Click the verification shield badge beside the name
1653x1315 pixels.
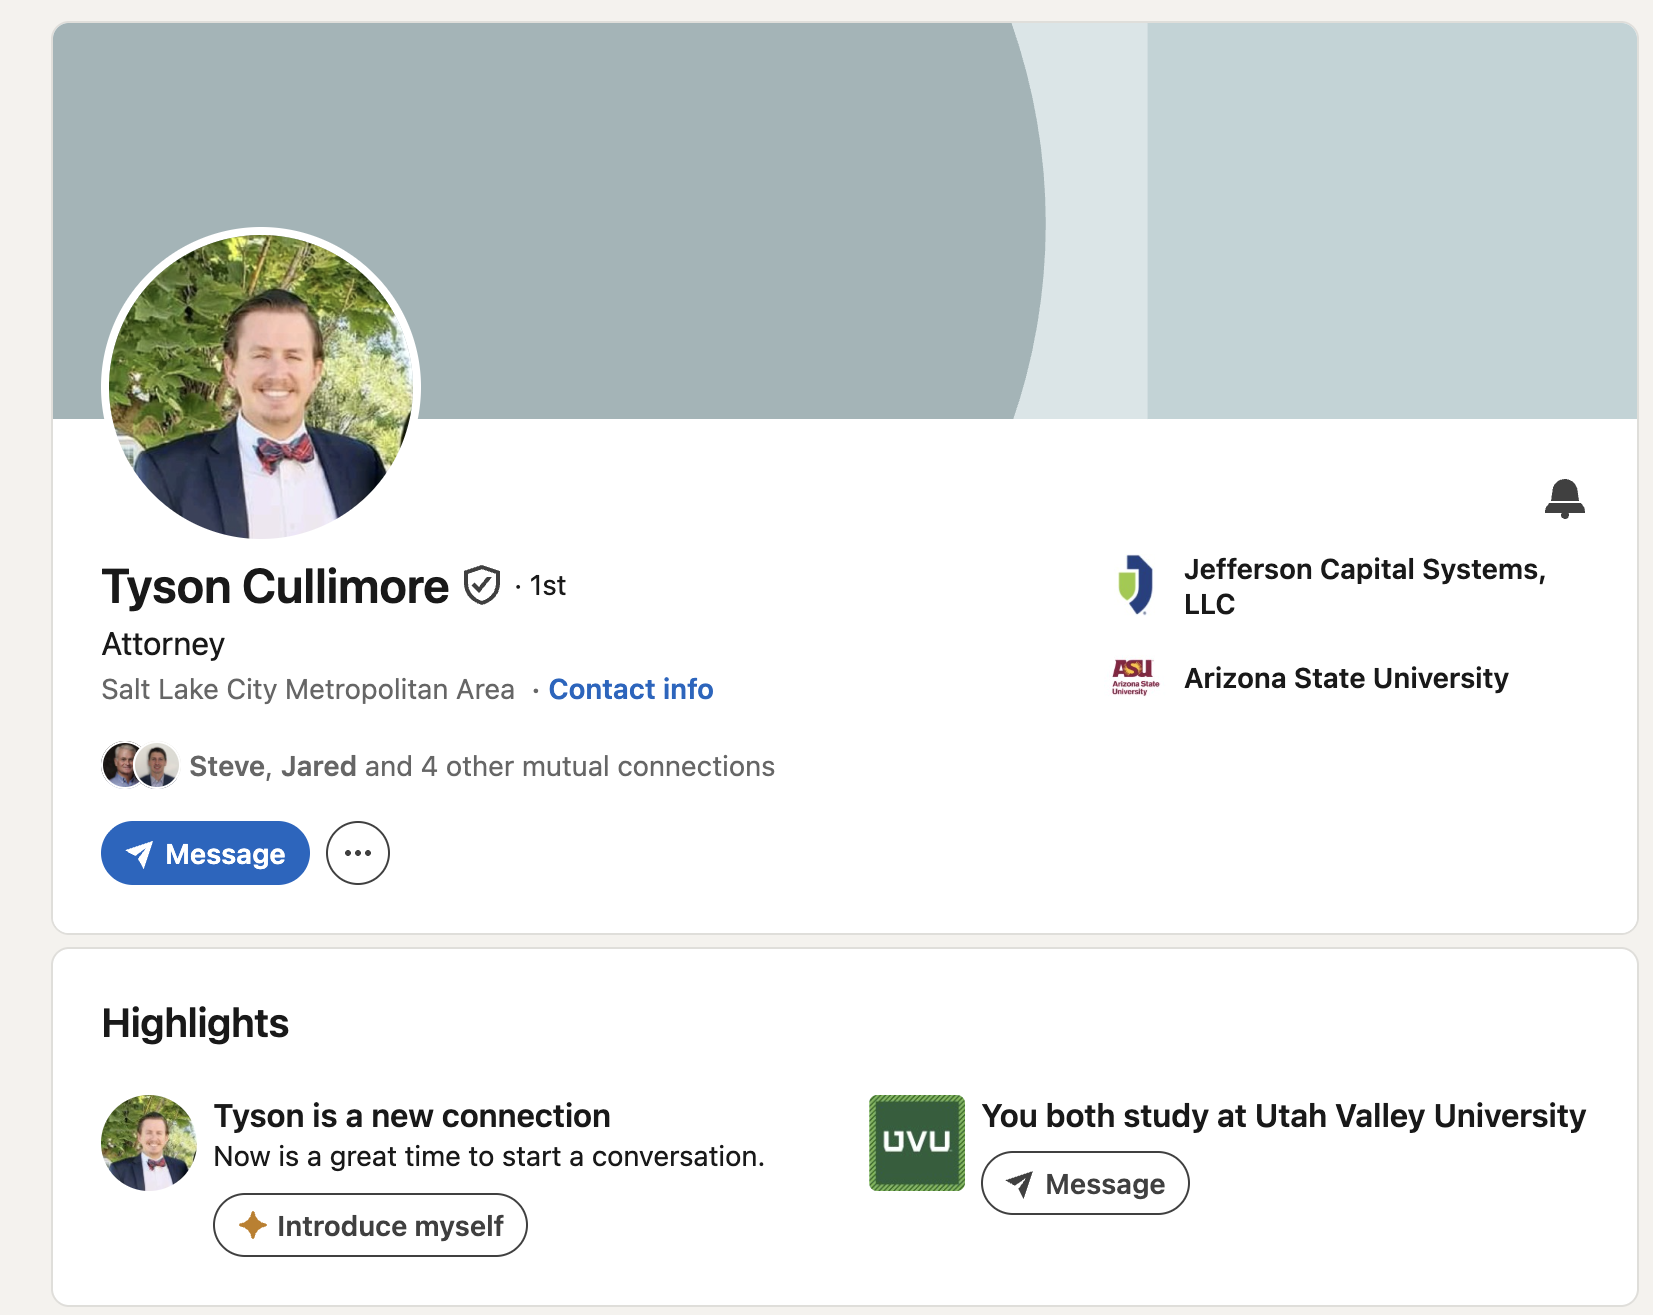click(482, 585)
